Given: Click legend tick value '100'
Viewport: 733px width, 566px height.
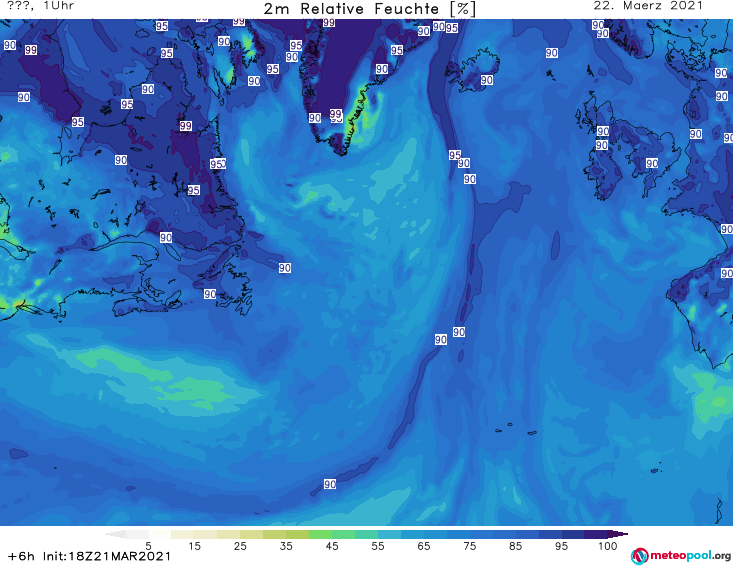Looking at the screenshot, I should coord(607,546).
